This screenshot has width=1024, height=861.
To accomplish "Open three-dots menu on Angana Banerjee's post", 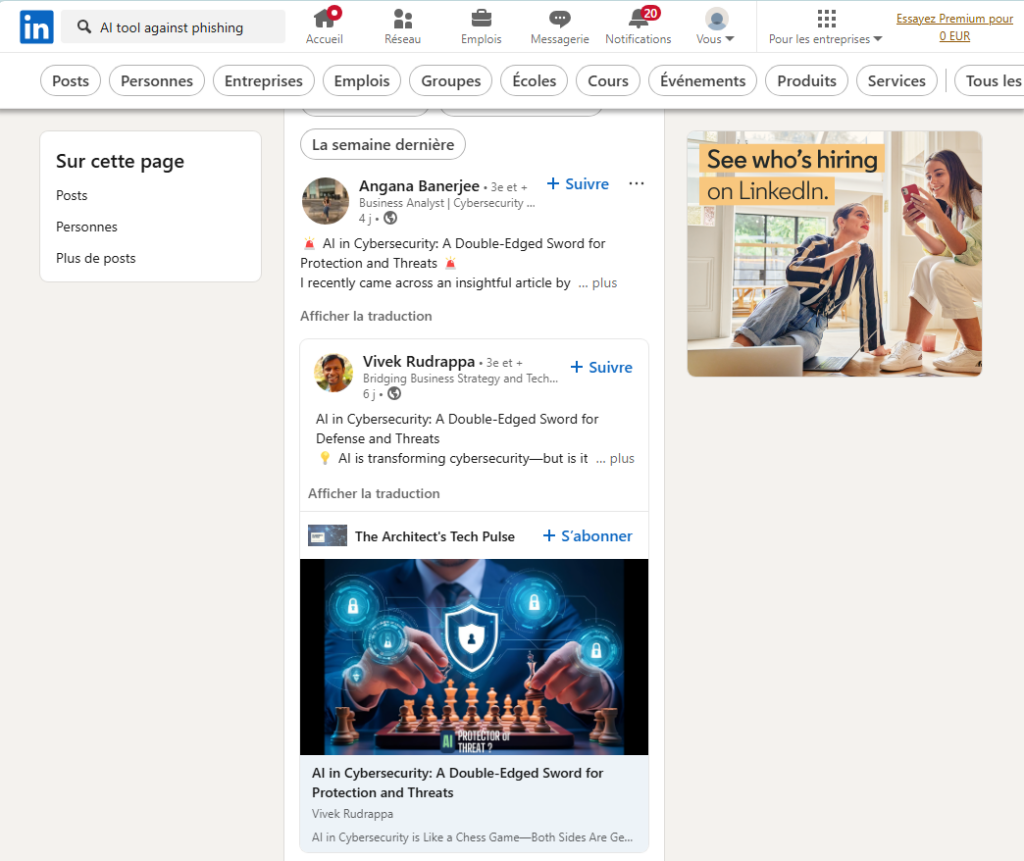I will [636, 184].
